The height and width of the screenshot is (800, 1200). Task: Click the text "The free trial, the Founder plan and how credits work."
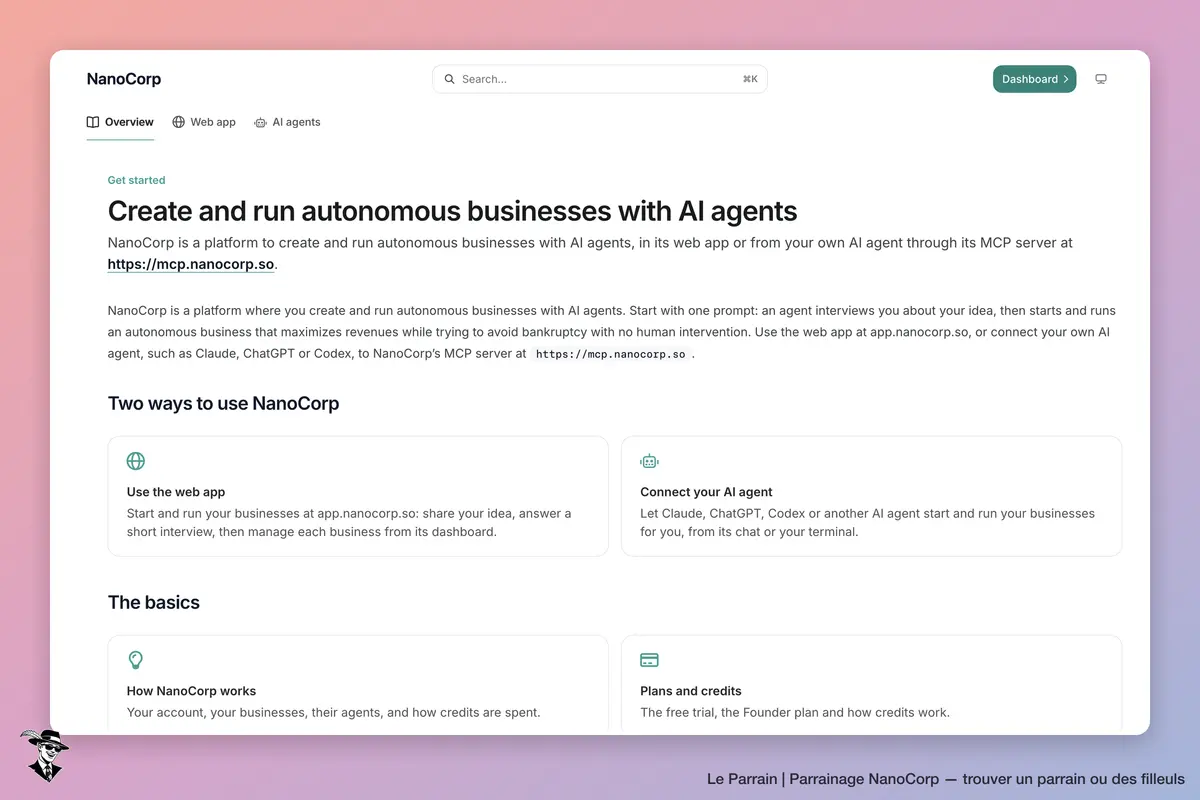pyautogui.click(x=795, y=713)
